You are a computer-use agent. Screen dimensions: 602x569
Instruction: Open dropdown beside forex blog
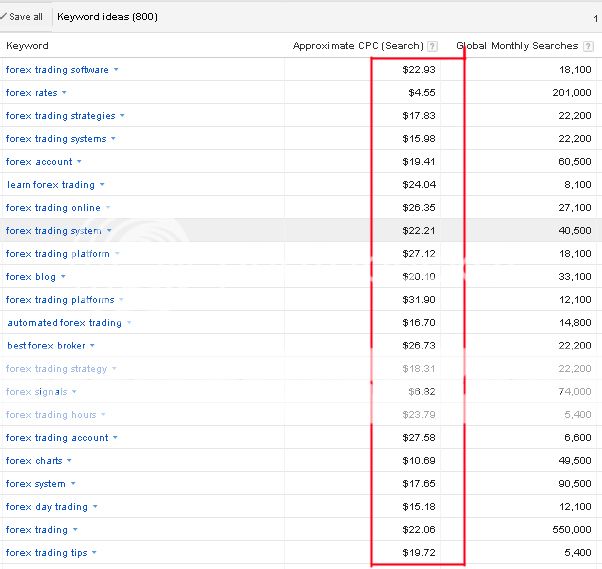(x=64, y=277)
